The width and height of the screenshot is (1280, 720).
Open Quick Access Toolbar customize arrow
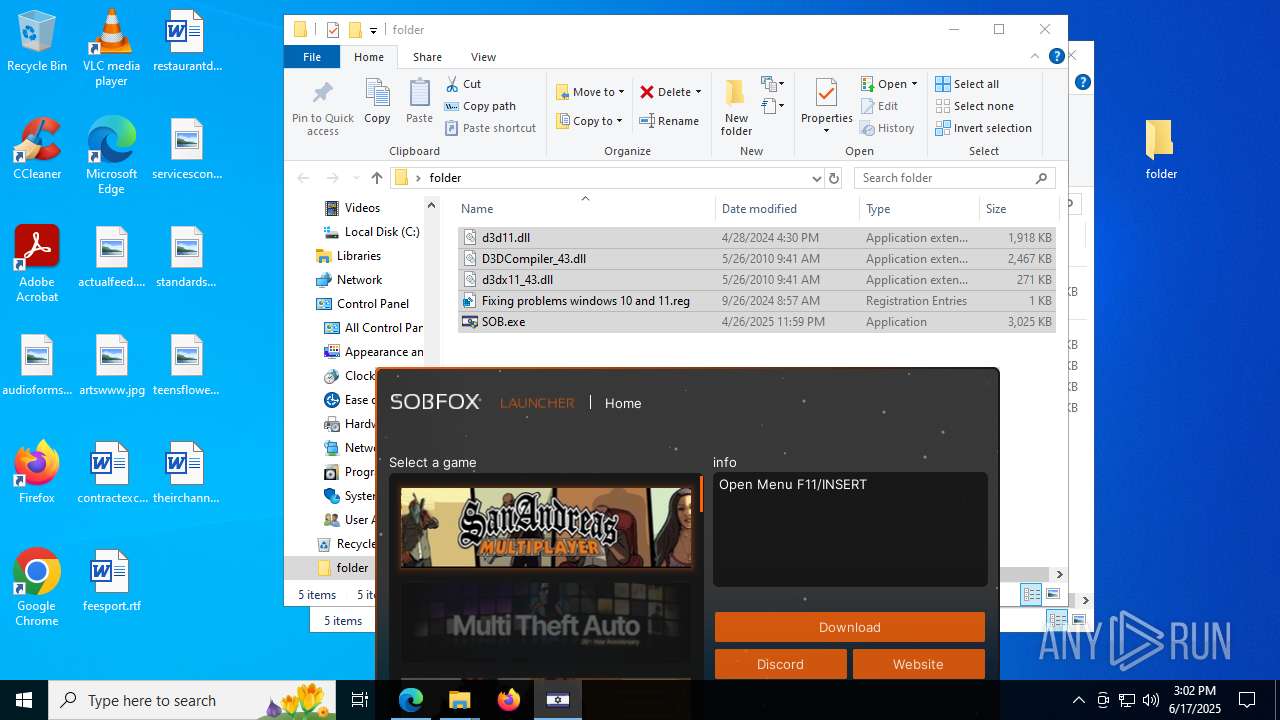coord(373,30)
